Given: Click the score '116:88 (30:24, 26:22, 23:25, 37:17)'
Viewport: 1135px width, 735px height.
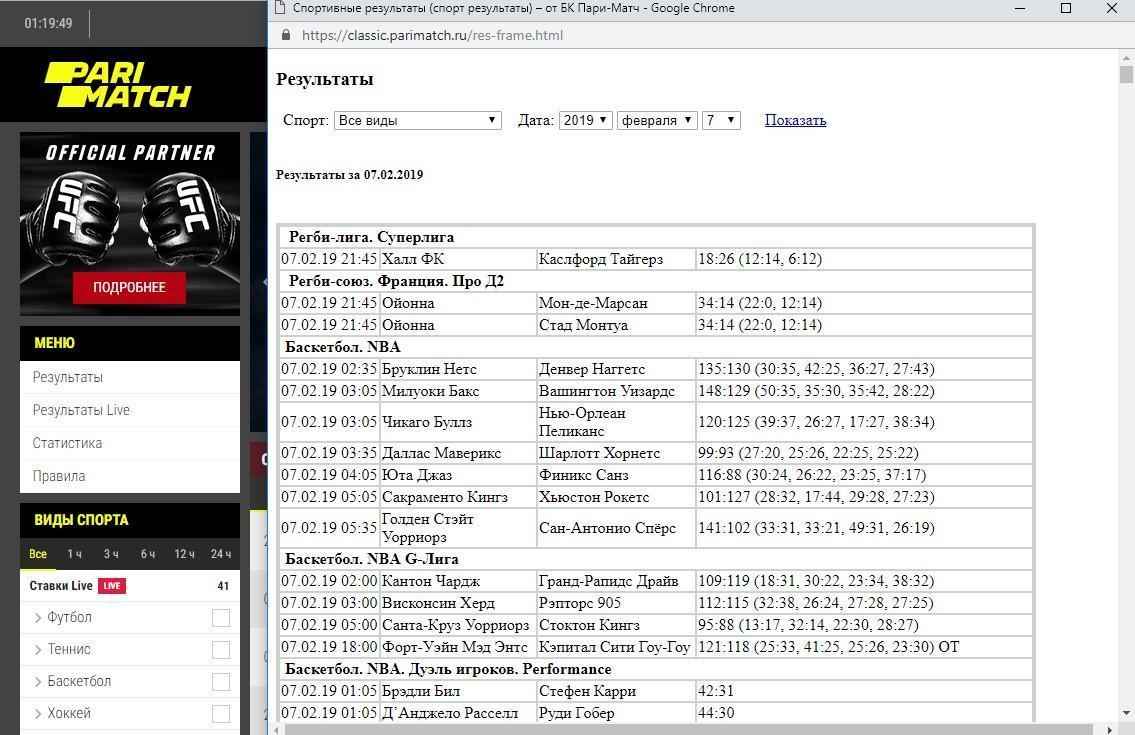Looking at the screenshot, I should point(812,475).
